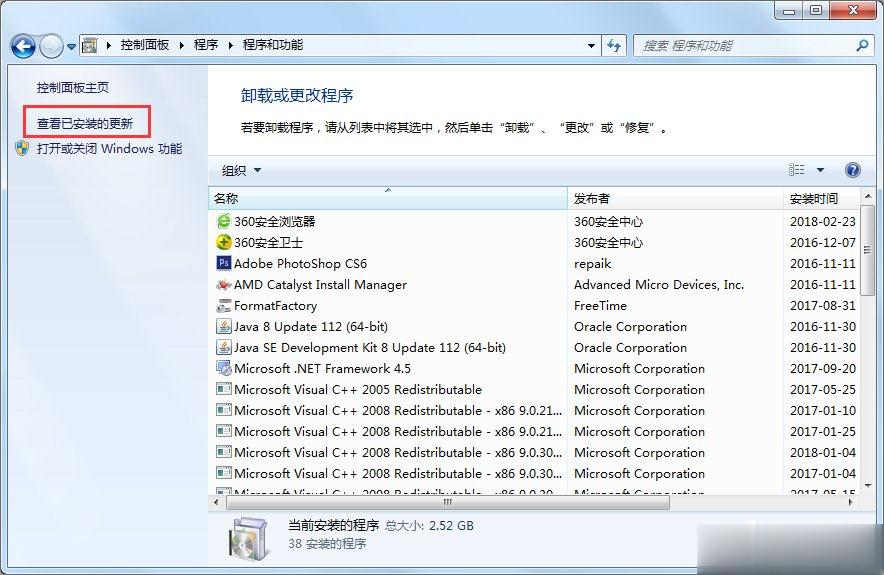The height and width of the screenshot is (575, 884).
Task: Click the Control Panel icon in address bar
Action: click(x=89, y=46)
